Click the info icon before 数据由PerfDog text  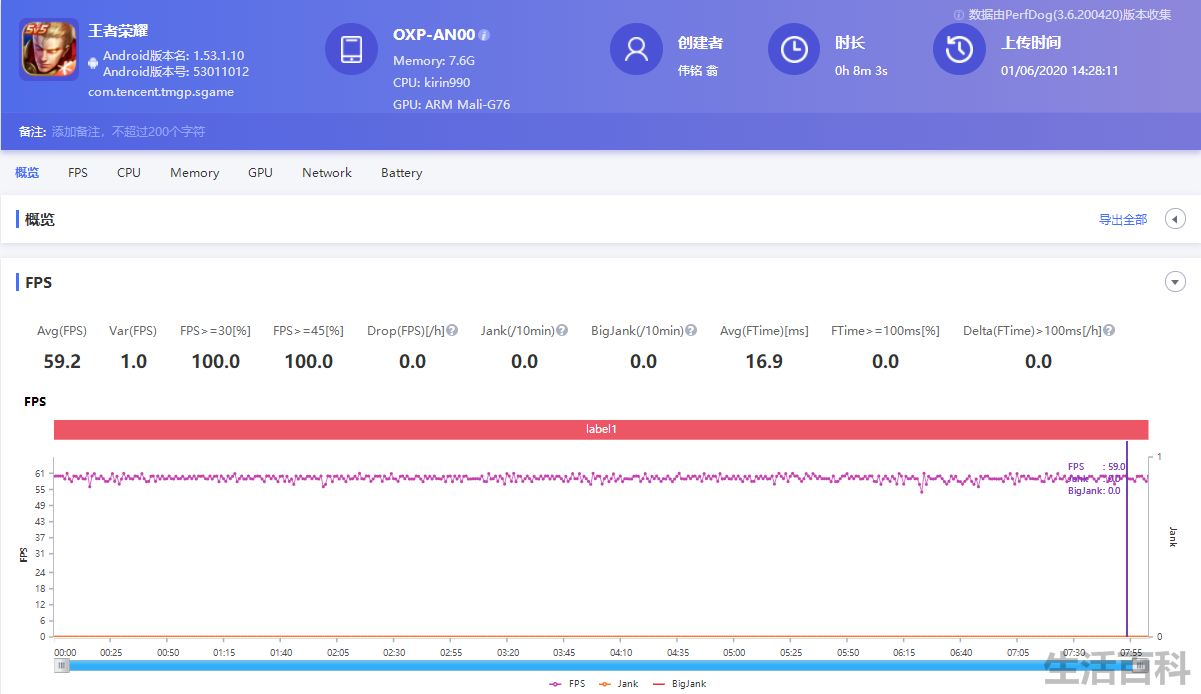point(959,15)
